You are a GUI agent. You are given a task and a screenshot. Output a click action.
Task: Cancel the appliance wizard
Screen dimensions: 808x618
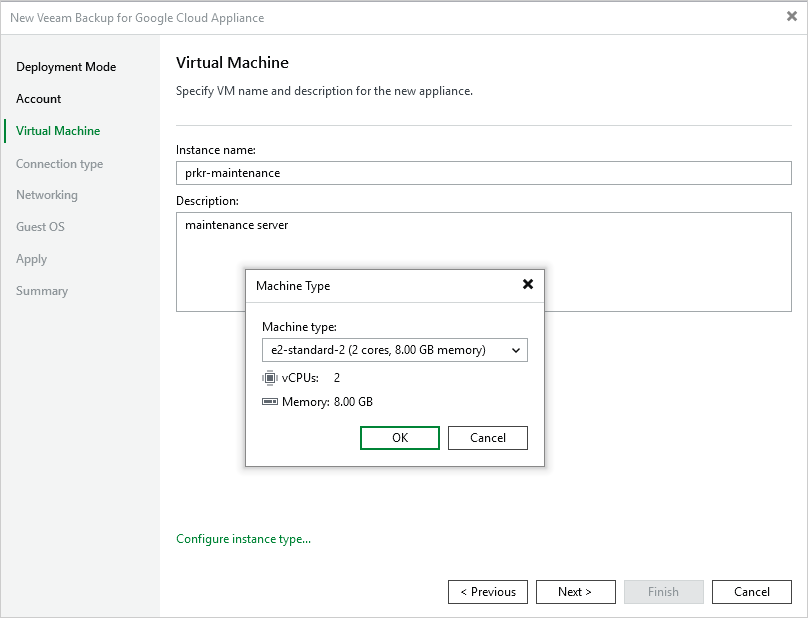pyautogui.click(x=752, y=592)
